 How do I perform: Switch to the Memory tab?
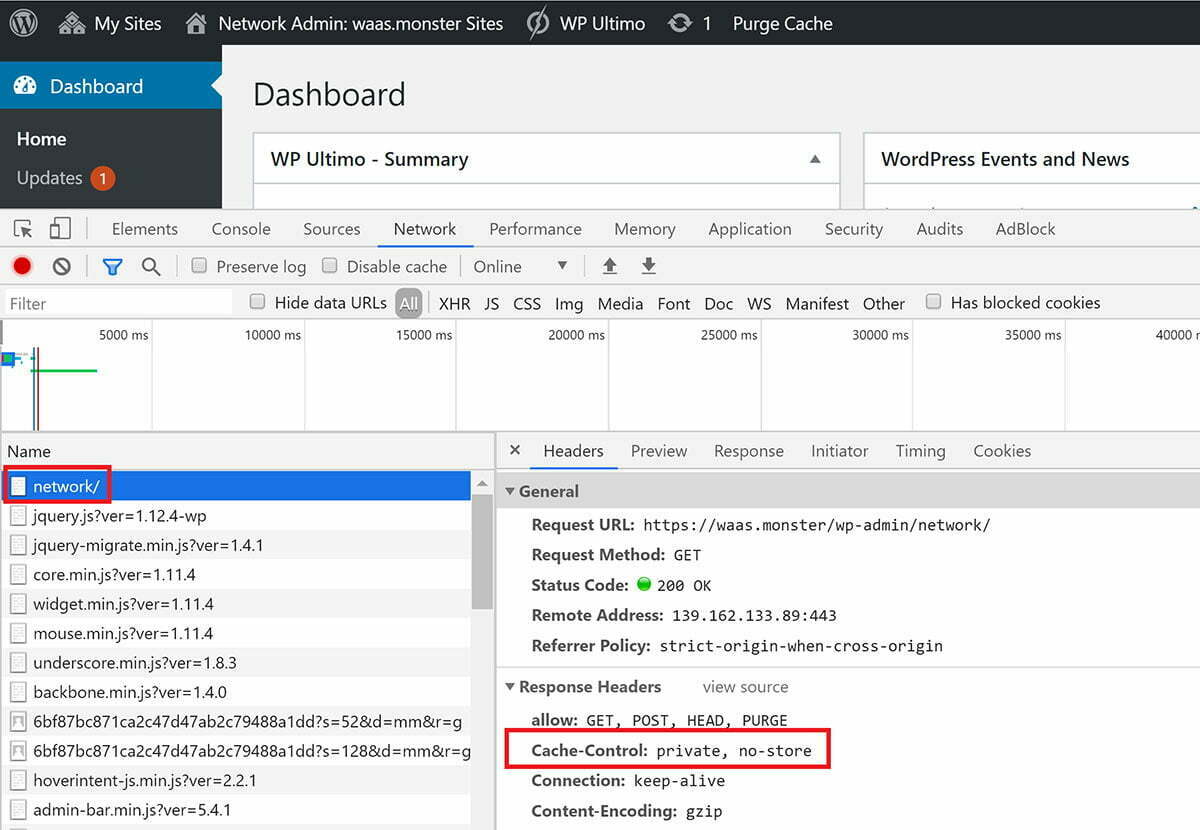[645, 229]
